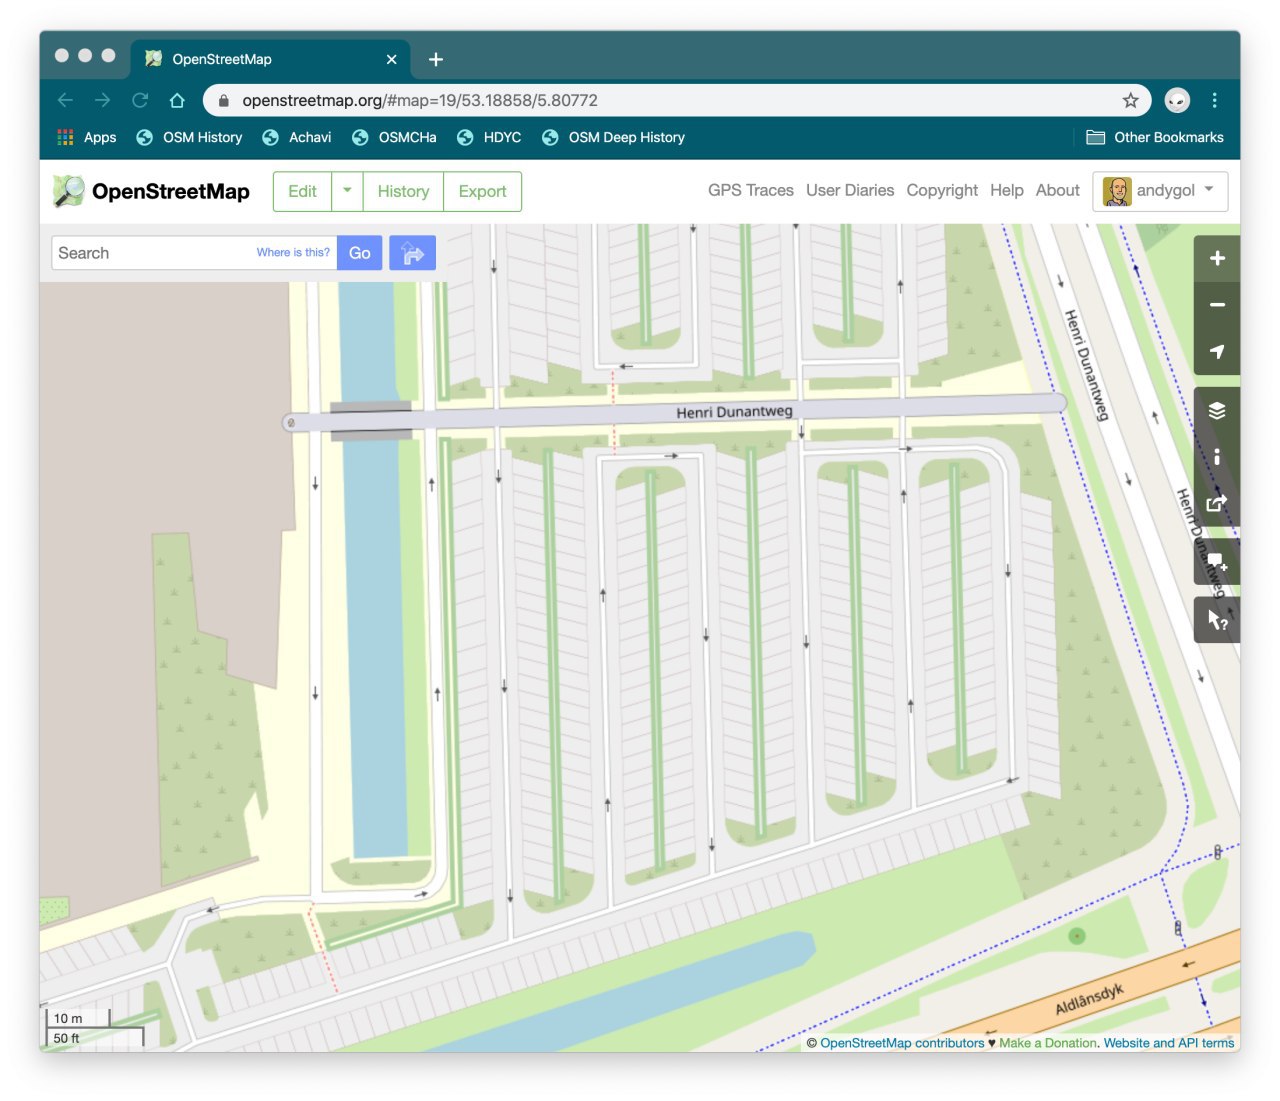
Task: Open the map key info panel
Action: [x=1217, y=457]
